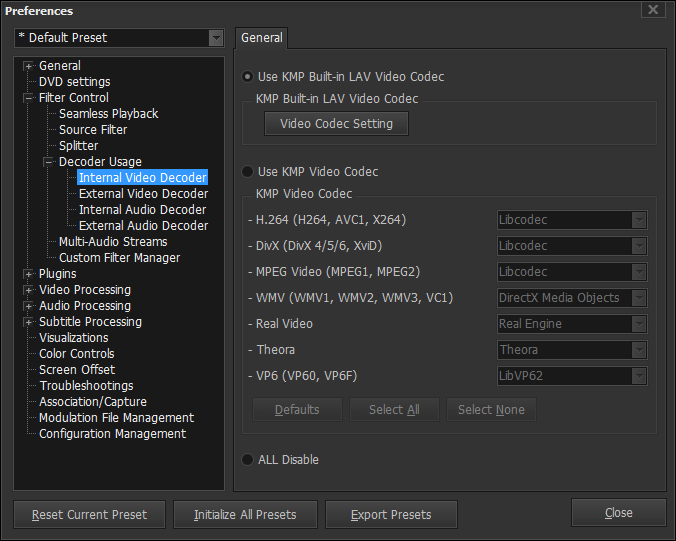This screenshot has width=676, height=541.
Task: Expand the Subtitle Processing node
Action: tap(28, 322)
